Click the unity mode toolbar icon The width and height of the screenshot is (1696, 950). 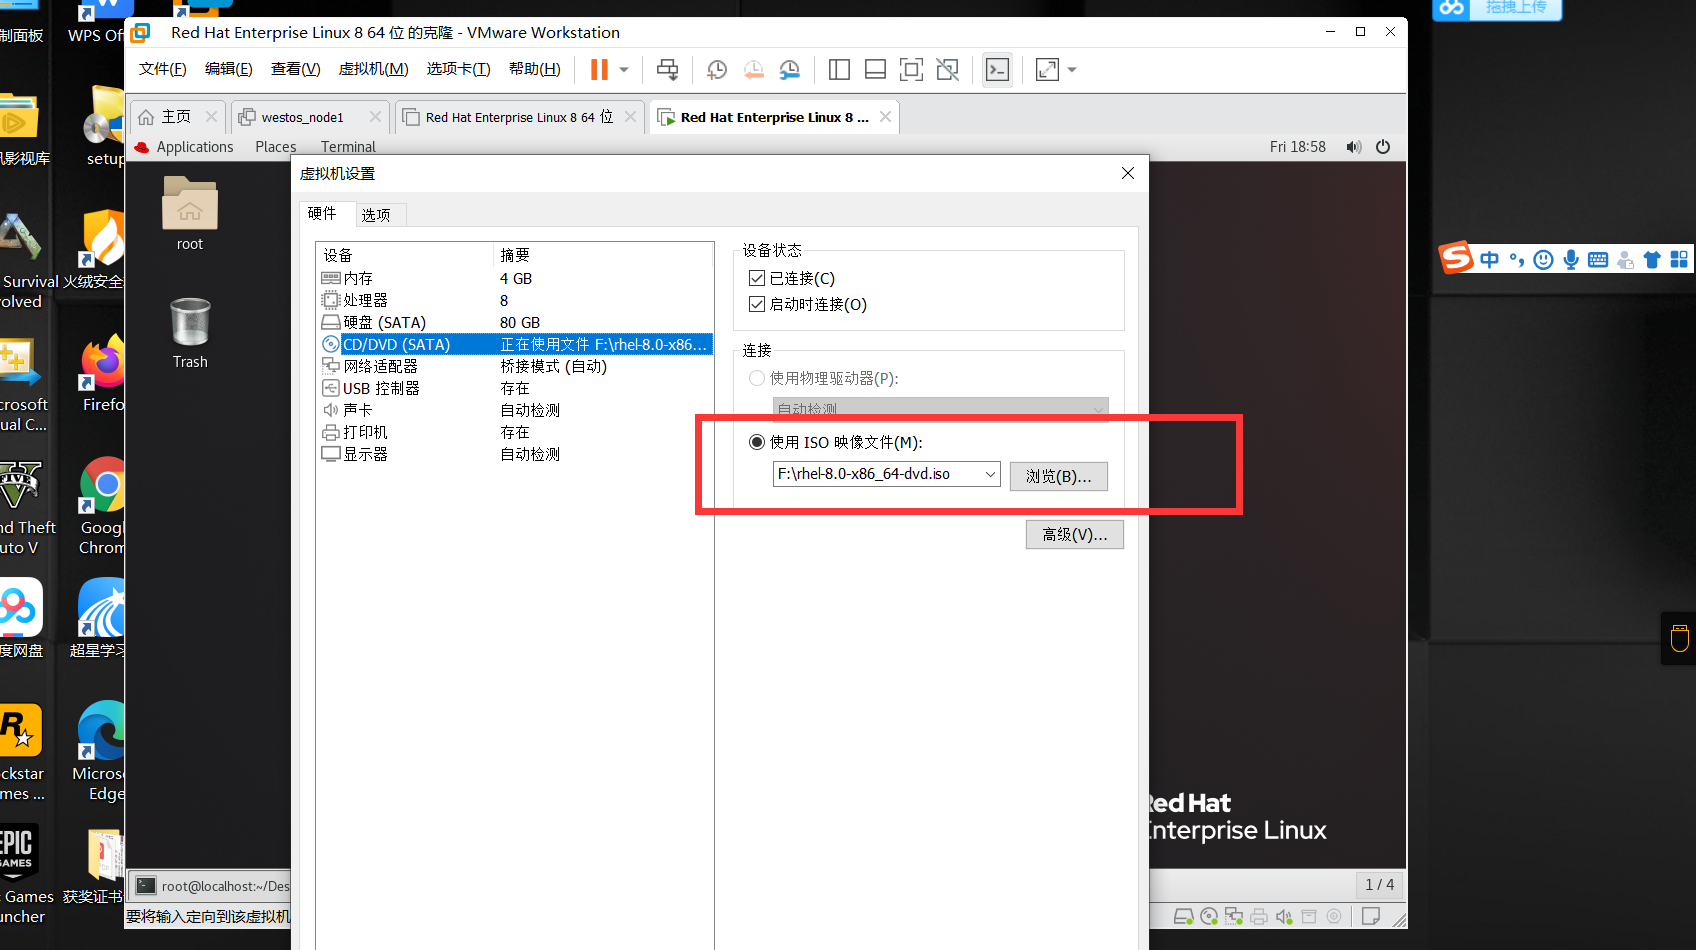pos(947,69)
